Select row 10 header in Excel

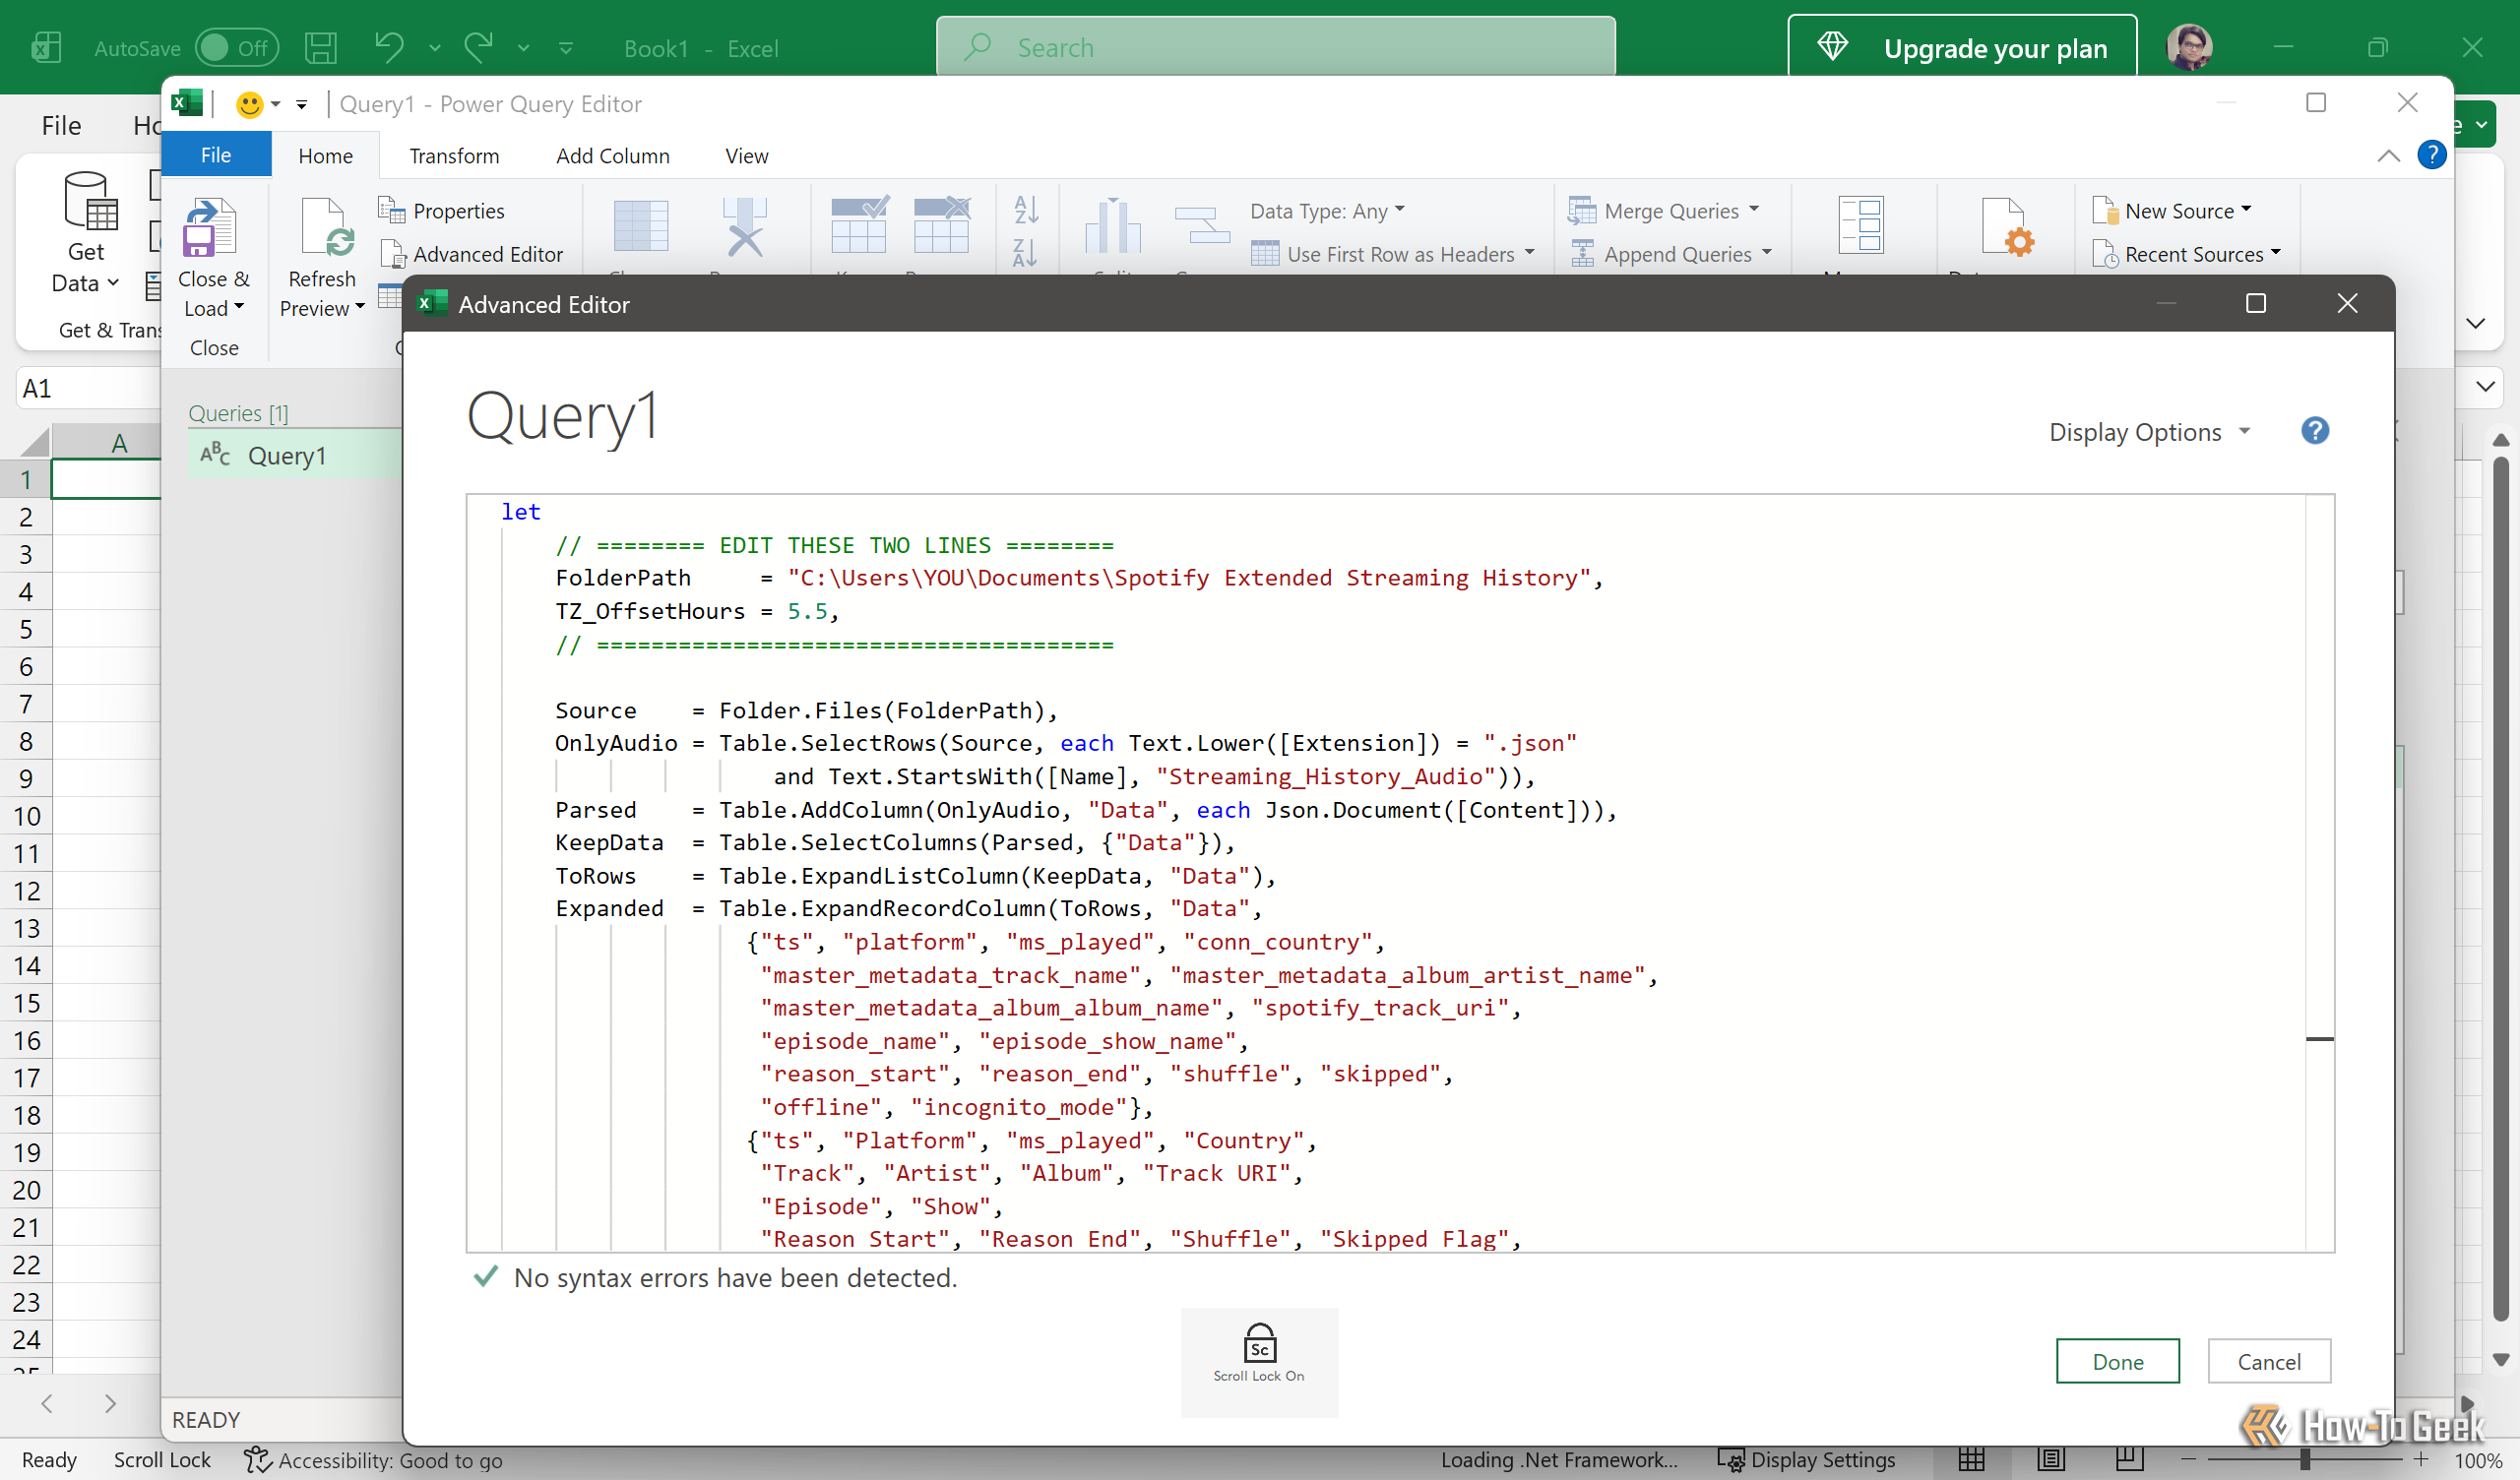point(26,816)
